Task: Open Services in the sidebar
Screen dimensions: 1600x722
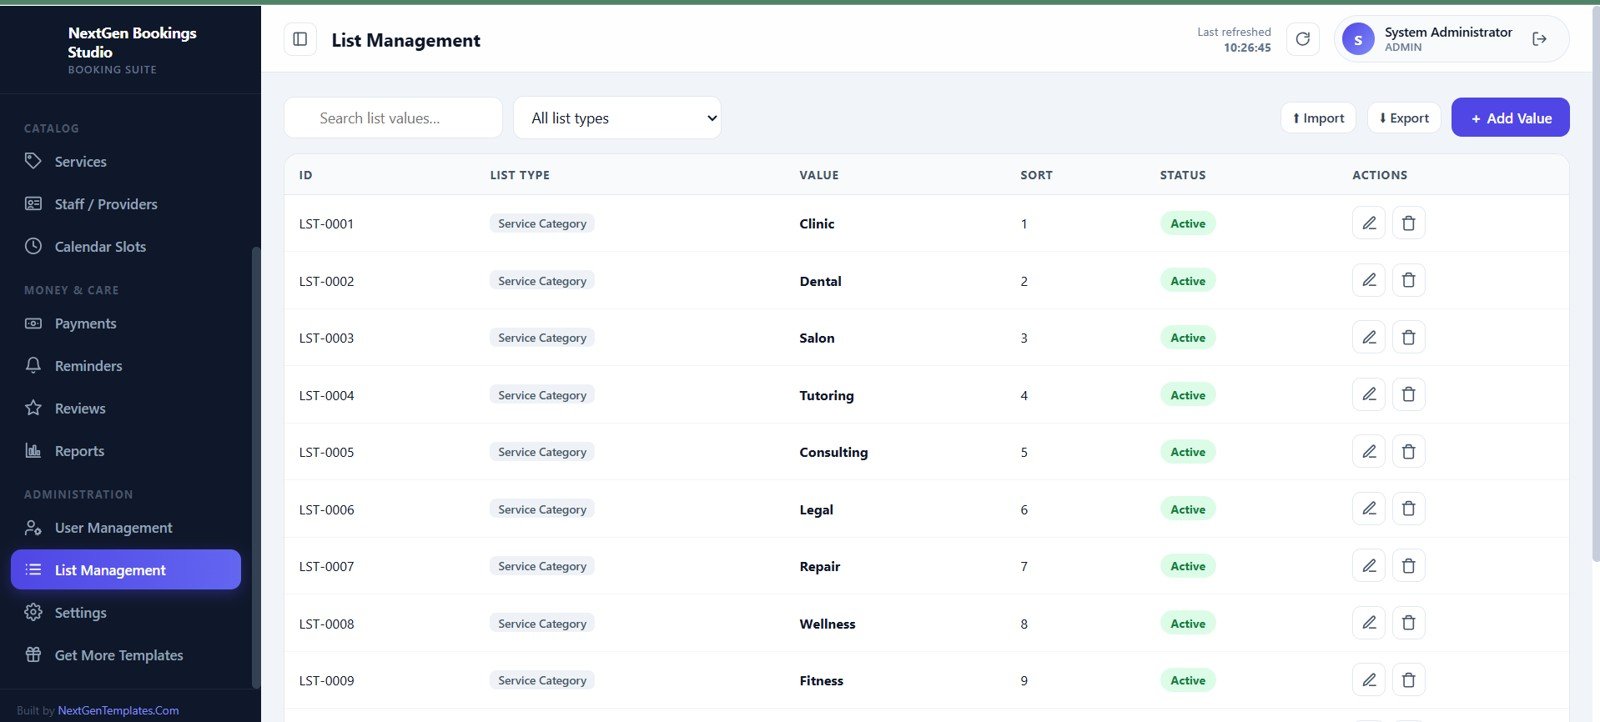Action: (x=126, y=161)
